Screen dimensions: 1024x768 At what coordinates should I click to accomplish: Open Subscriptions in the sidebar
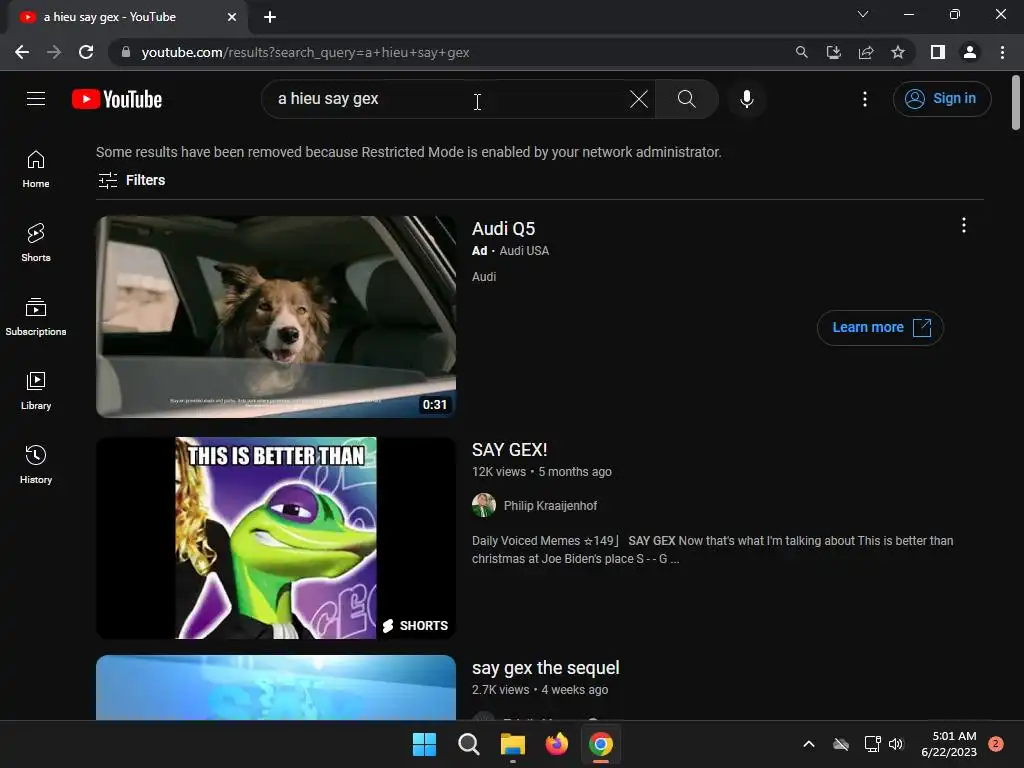coord(36,317)
